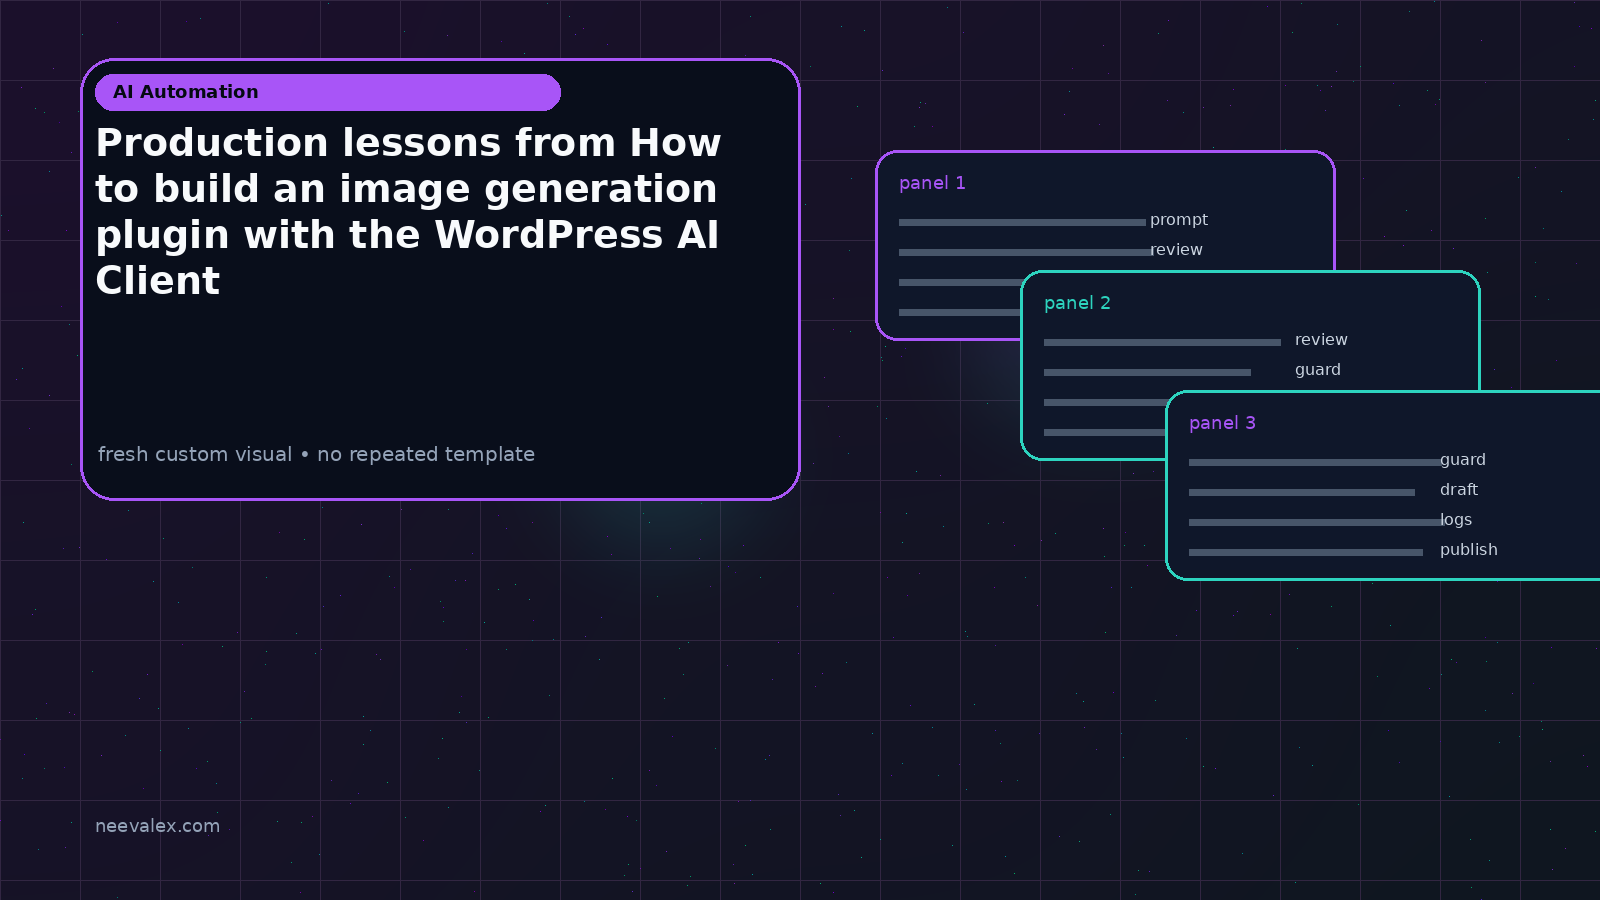The image size is (1600, 900).
Task: Click the 'fresh custom visual' tagline text
Action: (x=316, y=454)
